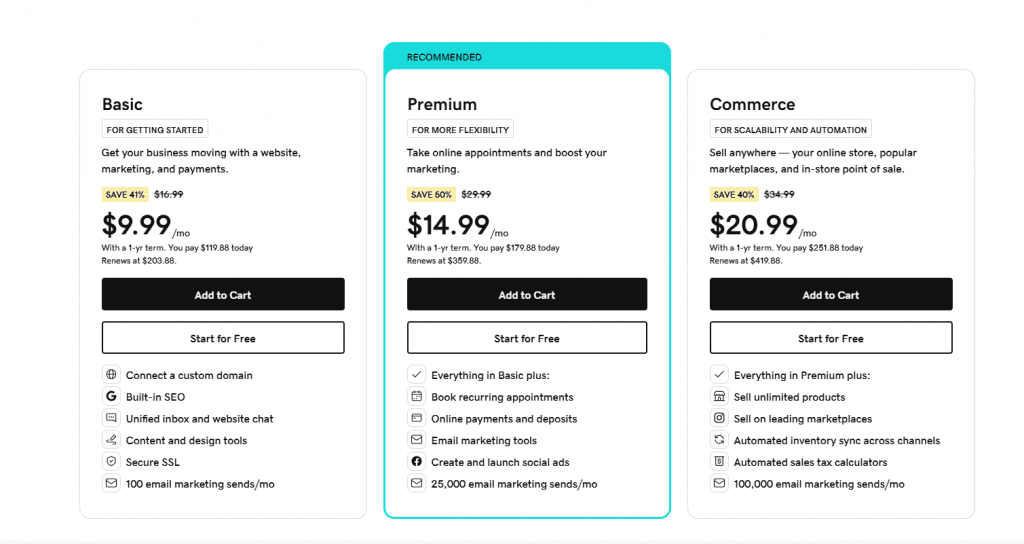Click the checkmark beside Everything in Basic plus
Image resolution: width=1024 pixels, height=544 pixels.
click(416, 374)
